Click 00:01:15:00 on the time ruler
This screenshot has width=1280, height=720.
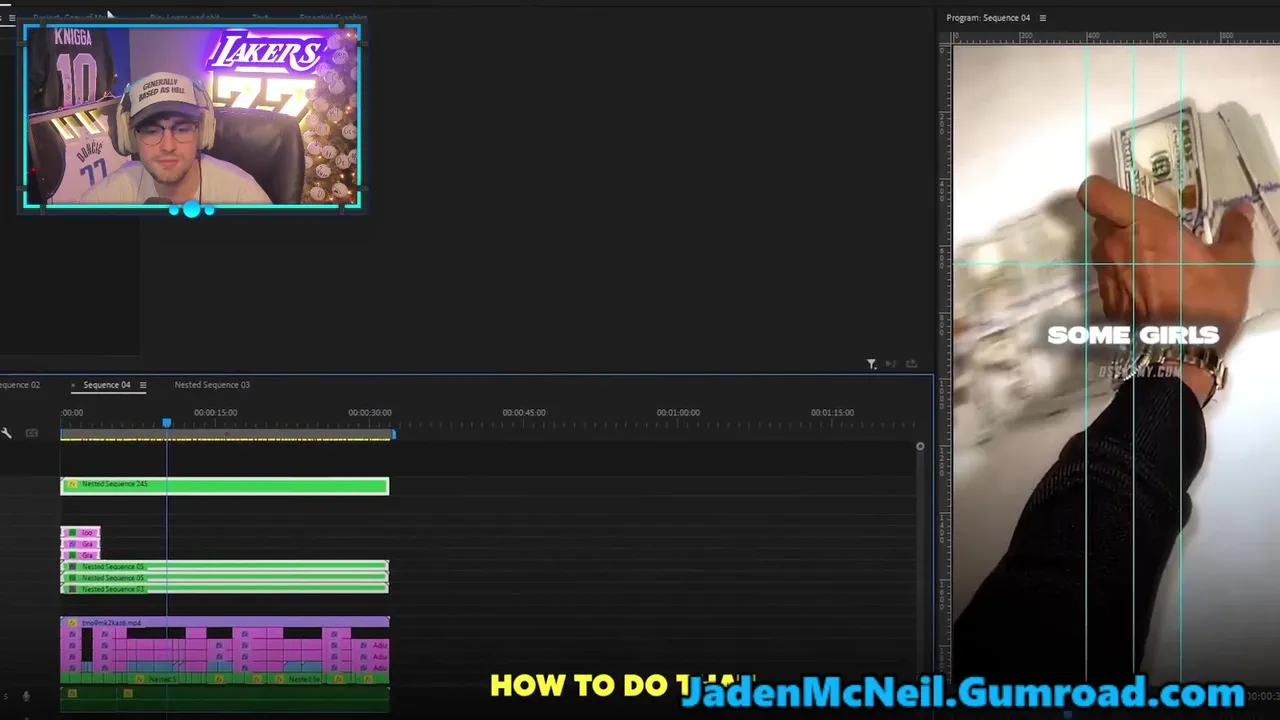coord(832,413)
